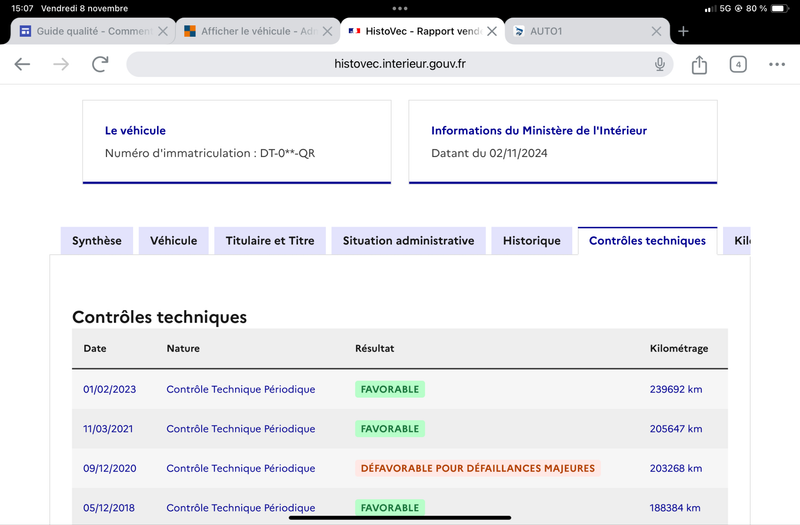
Task: Open the Synthèse tab
Action: click(96, 241)
